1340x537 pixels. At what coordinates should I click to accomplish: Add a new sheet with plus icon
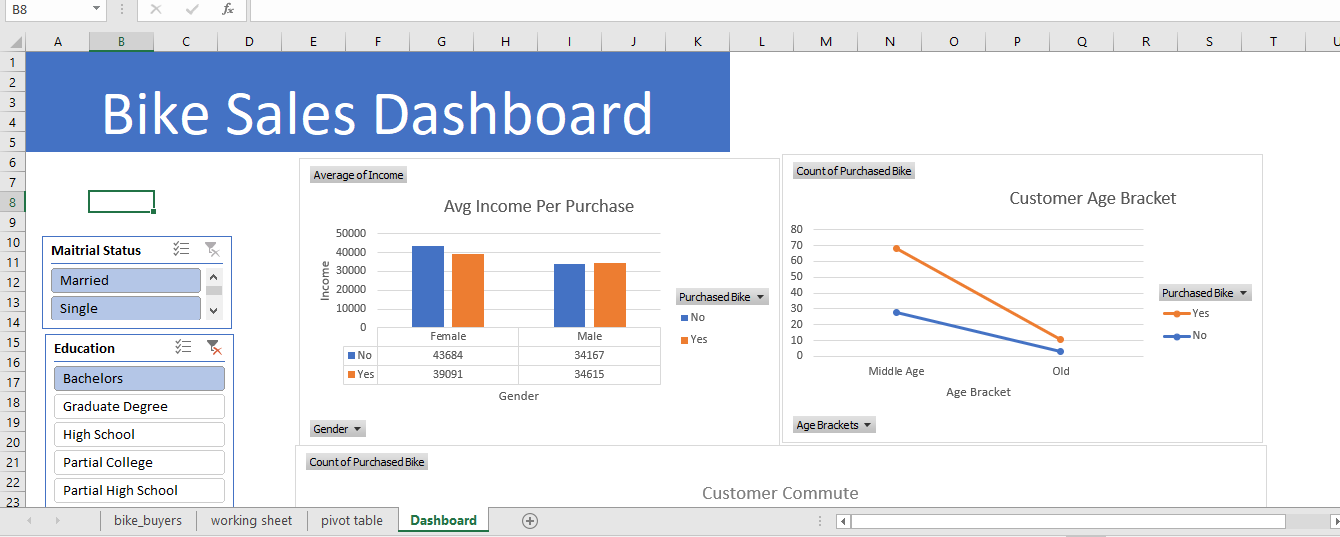[530, 520]
